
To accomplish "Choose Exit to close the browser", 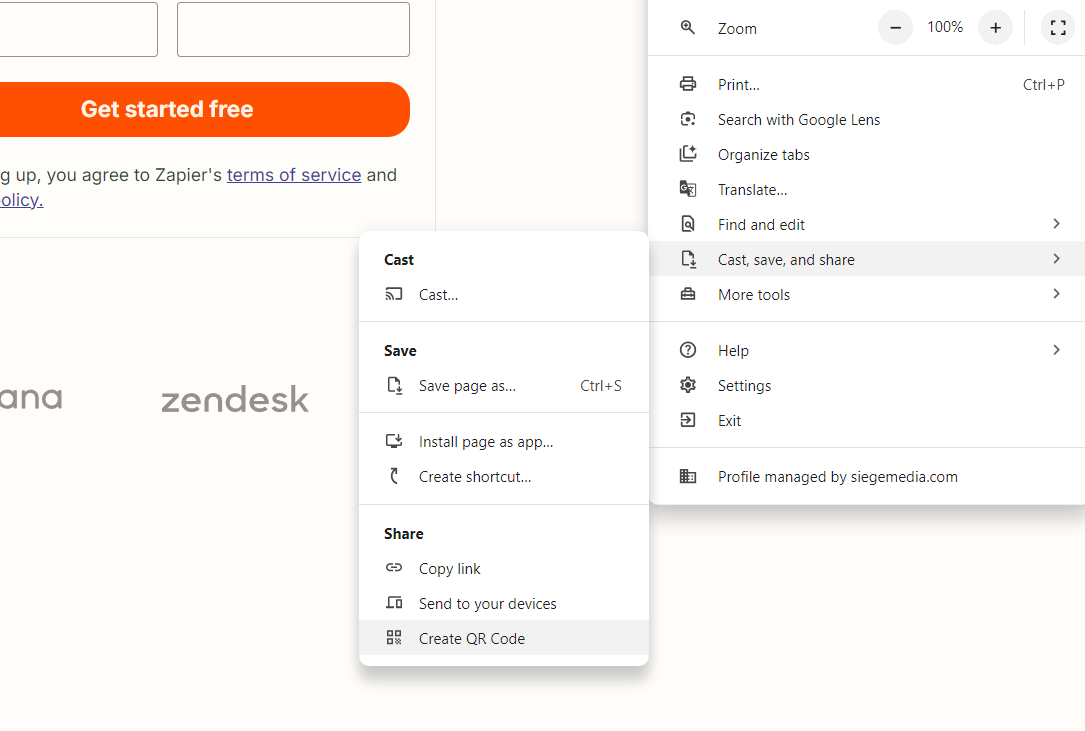I will [x=866, y=420].
